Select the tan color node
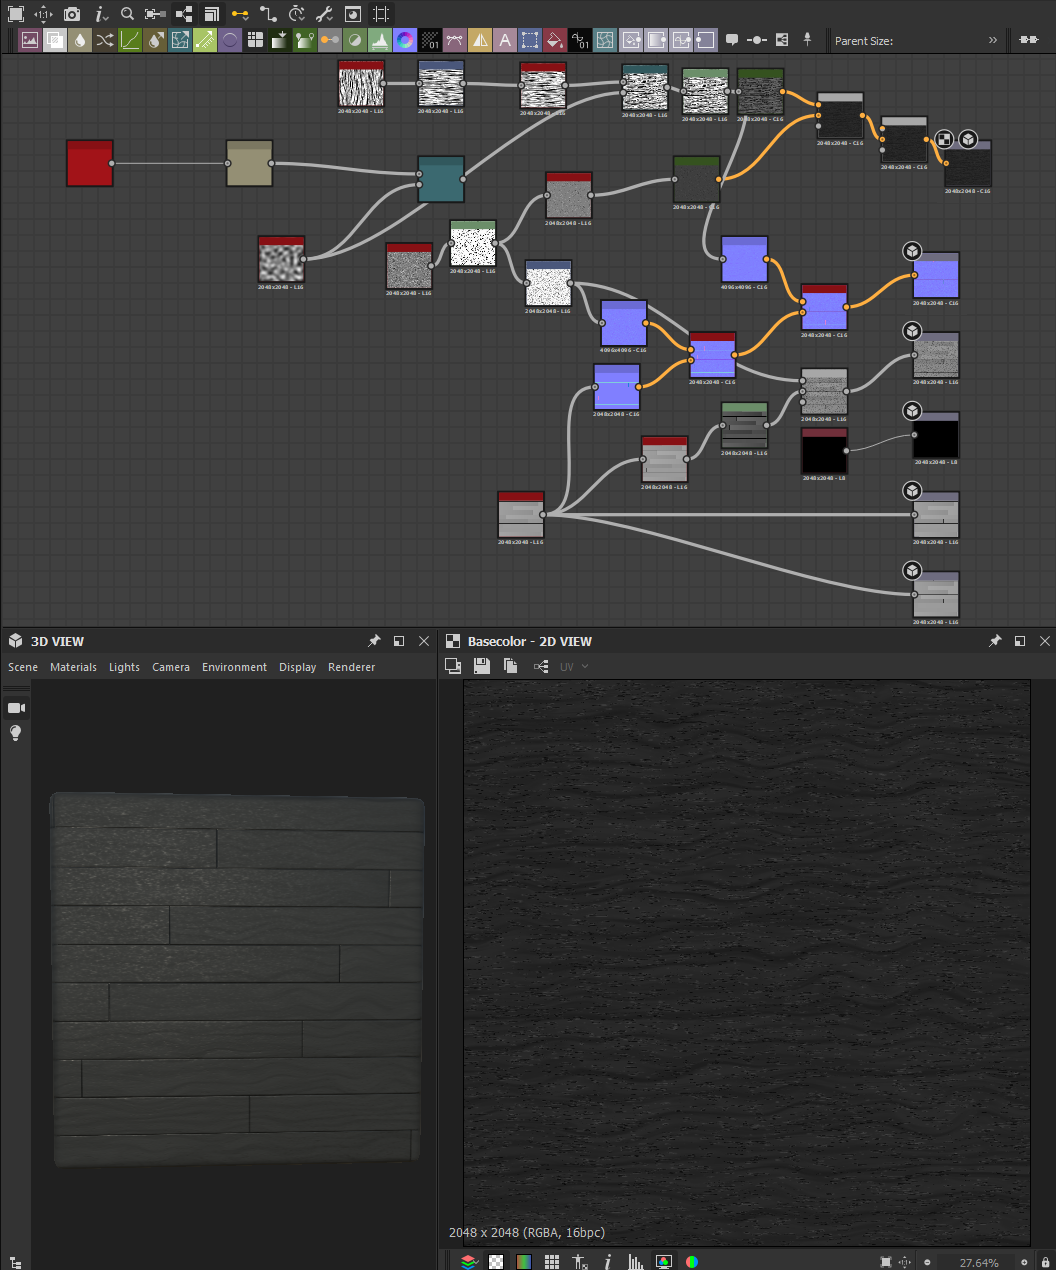1056x1270 pixels. click(250, 163)
